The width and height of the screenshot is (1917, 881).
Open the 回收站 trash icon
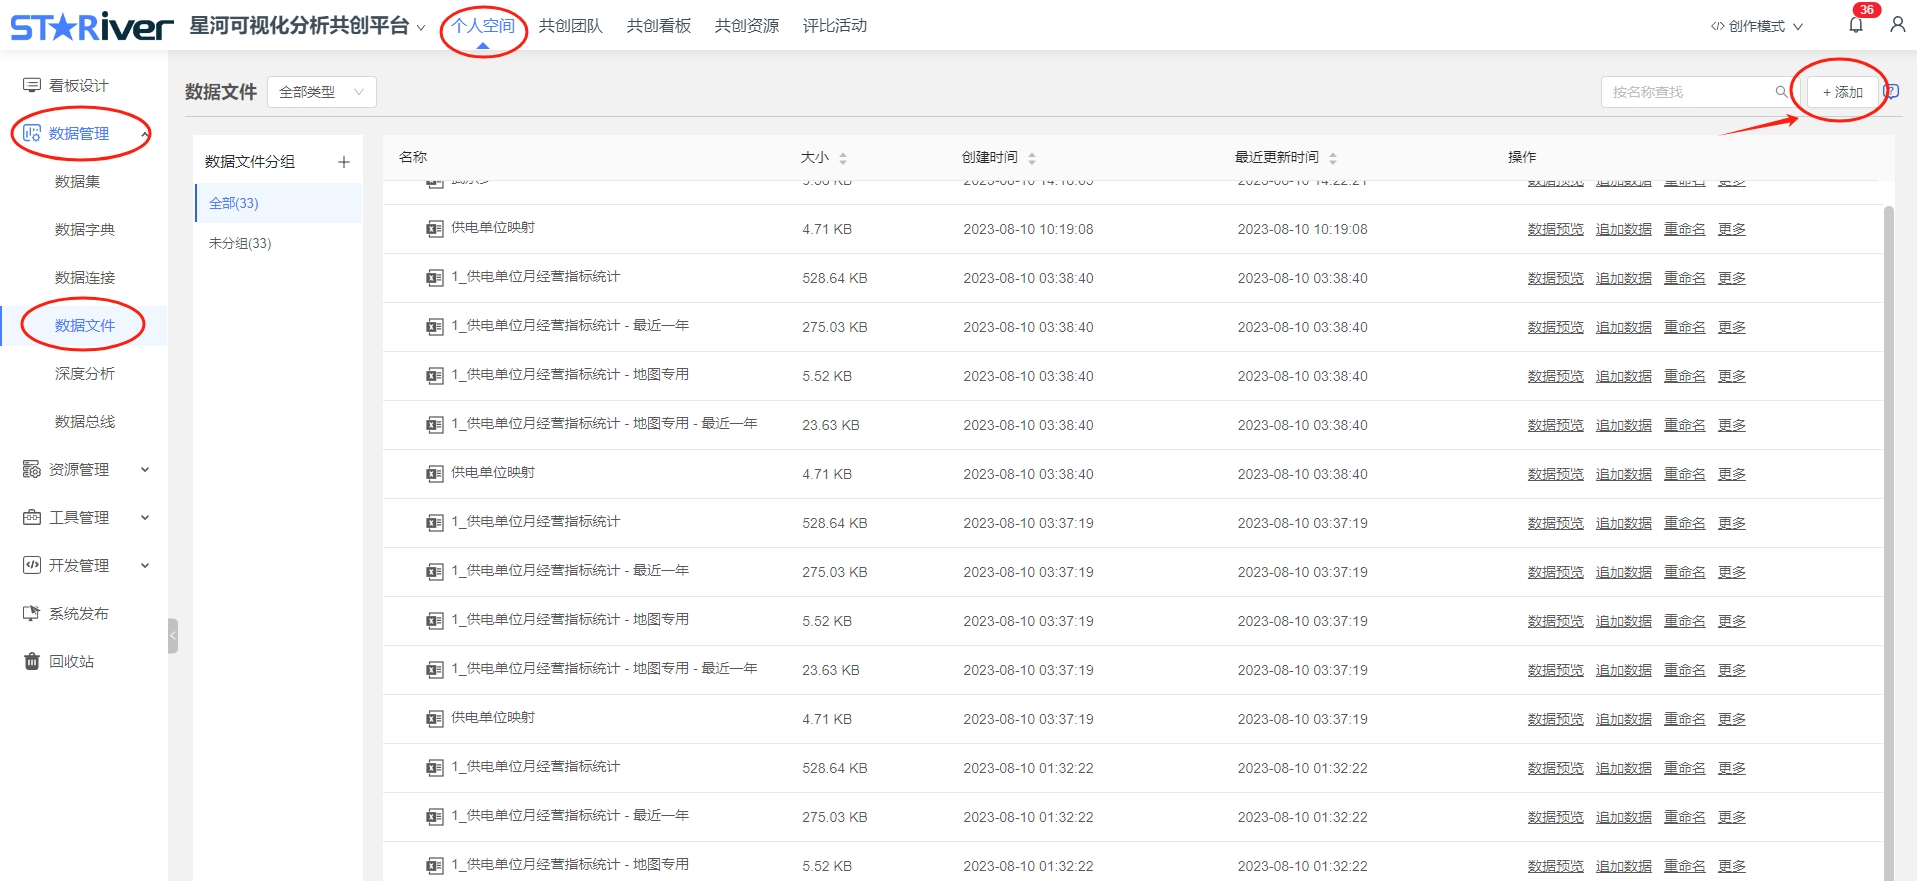click(x=32, y=661)
